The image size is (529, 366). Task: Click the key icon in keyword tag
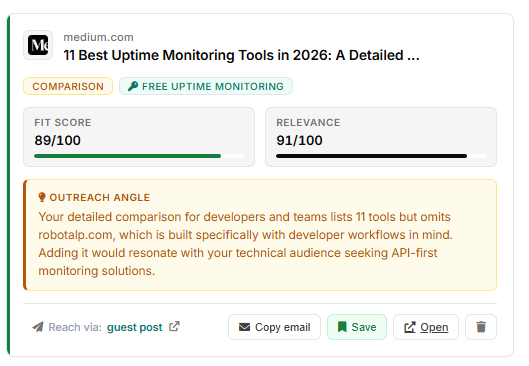pos(133,86)
